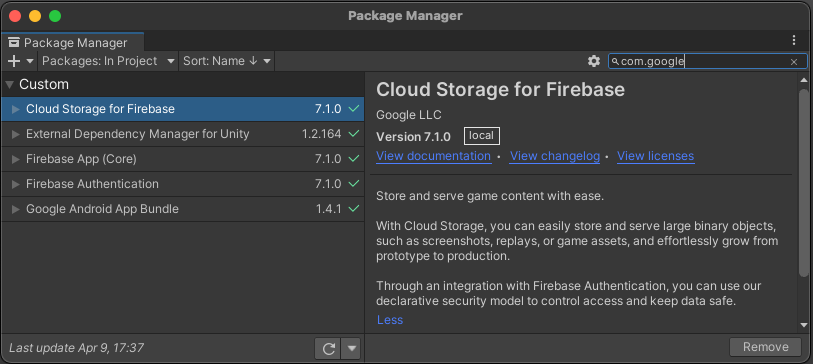Click the scrollbar up arrow
Image resolution: width=813 pixels, height=364 pixels.
[804, 80]
